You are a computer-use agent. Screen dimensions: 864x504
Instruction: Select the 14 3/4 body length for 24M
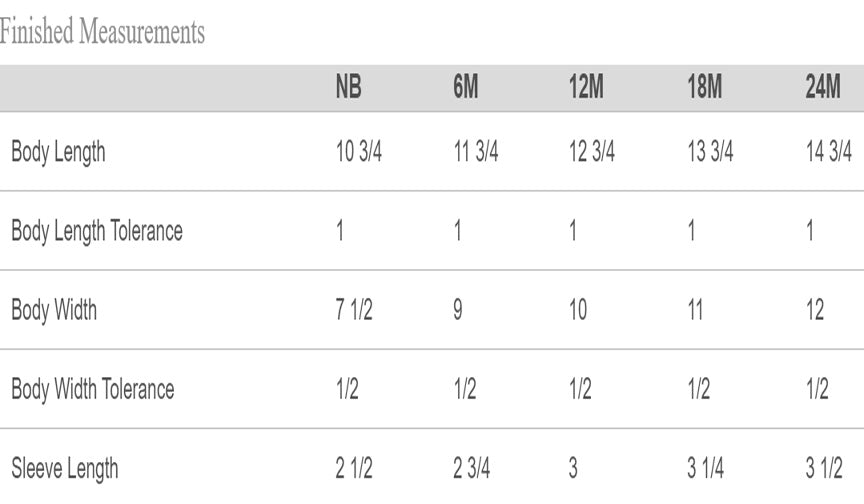829,151
